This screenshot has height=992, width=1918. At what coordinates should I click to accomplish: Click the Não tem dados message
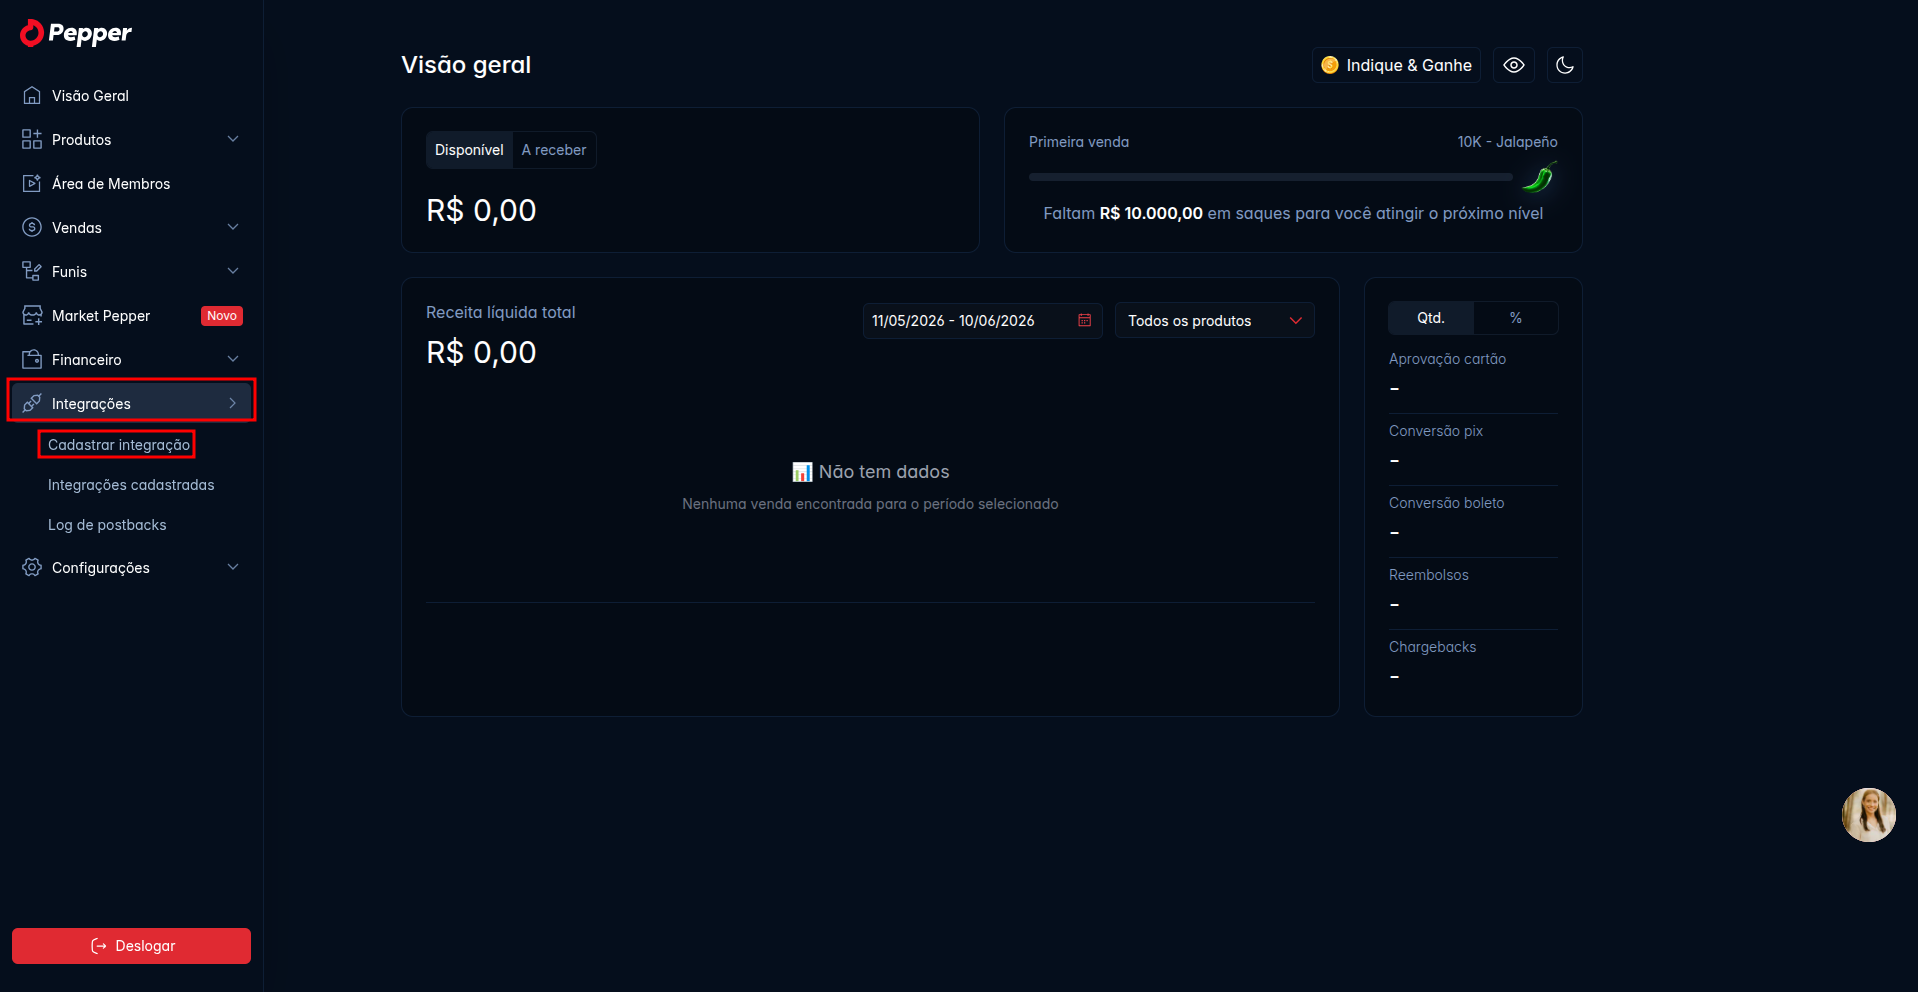(x=871, y=472)
